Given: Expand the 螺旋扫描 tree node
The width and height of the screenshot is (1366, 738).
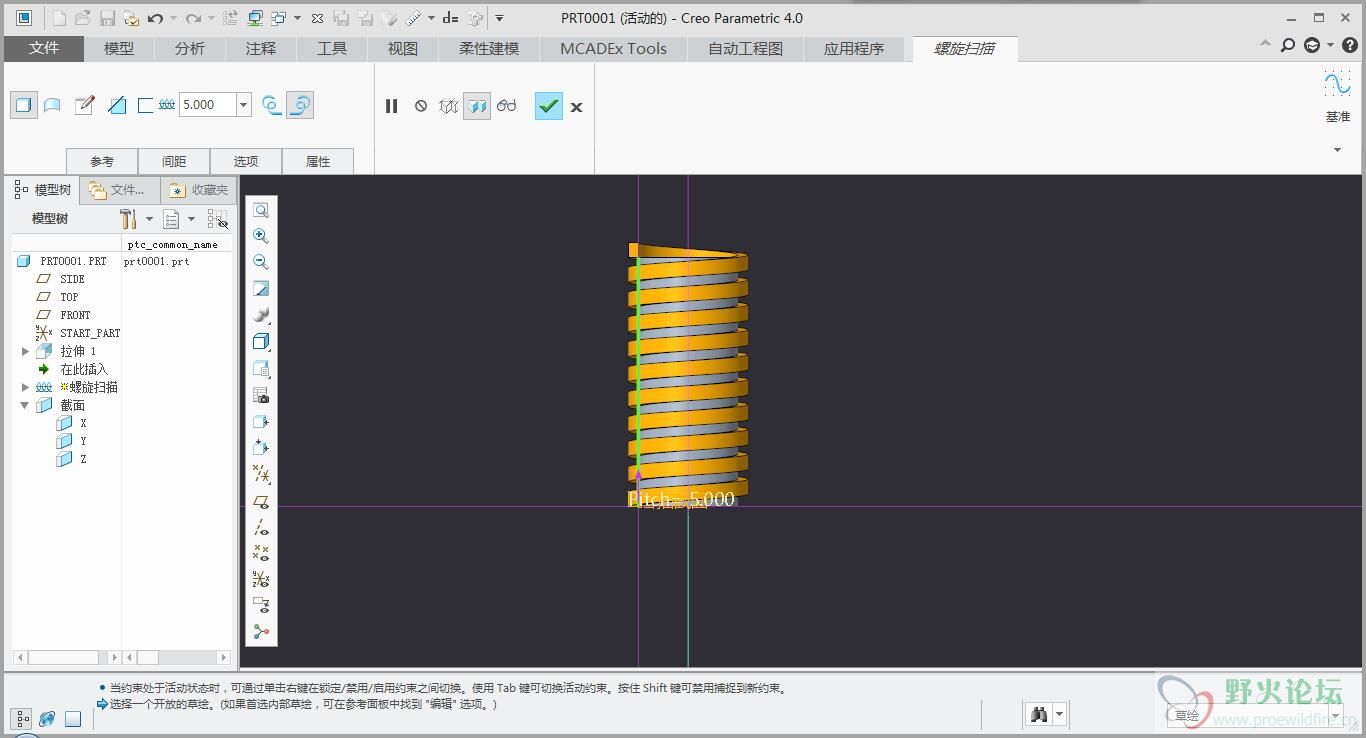Looking at the screenshot, I should click(x=25, y=387).
